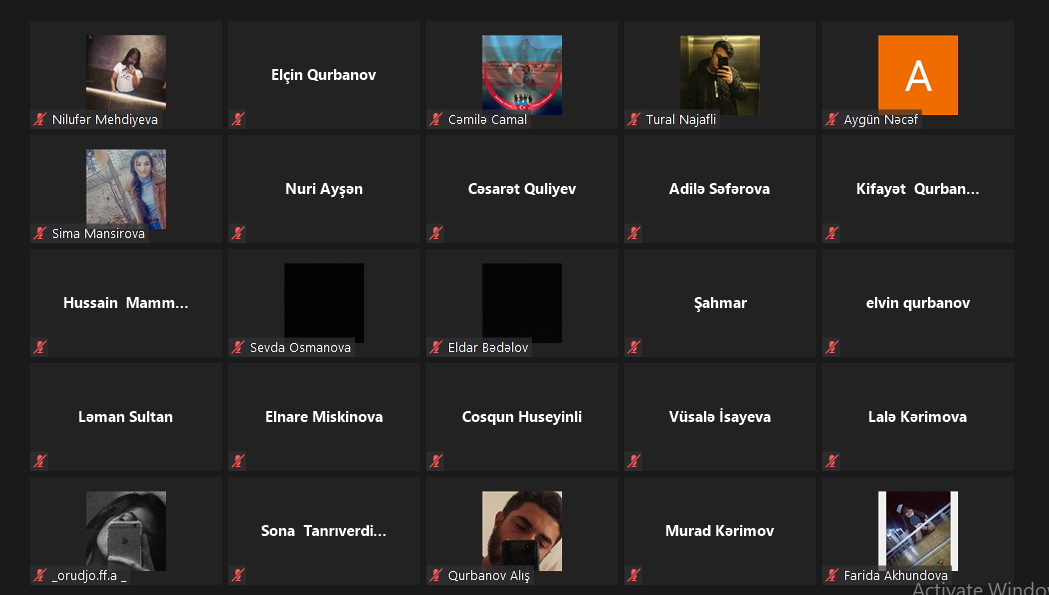Image resolution: width=1049 pixels, height=595 pixels.
Task: Click muted mic icon in Şahmar tile
Action: point(634,347)
